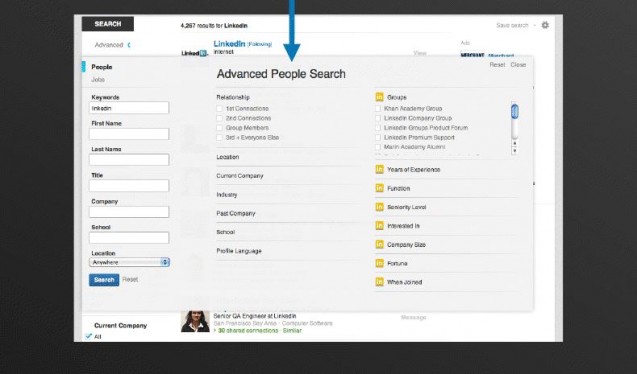This screenshot has height=374, width=637.
Task: Click the blue Search button
Action: click(x=104, y=280)
